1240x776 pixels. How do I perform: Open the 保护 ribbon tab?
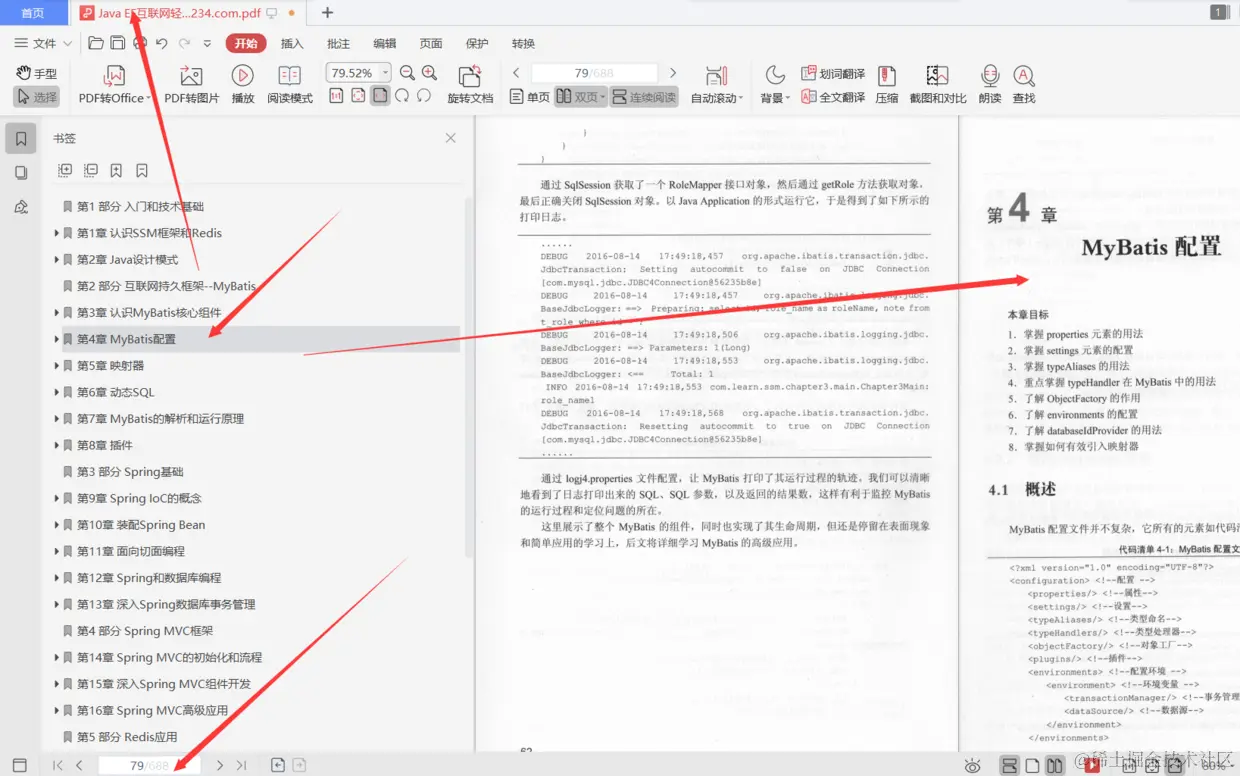pos(477,43)
